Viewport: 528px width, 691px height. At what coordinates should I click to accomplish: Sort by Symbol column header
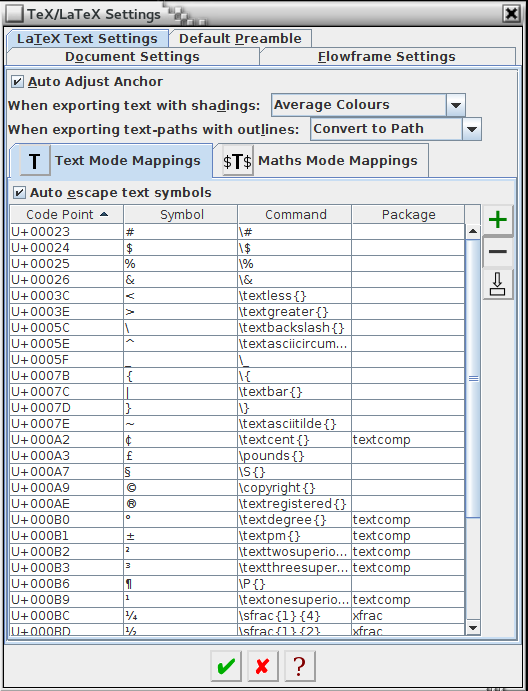[181, 215]
